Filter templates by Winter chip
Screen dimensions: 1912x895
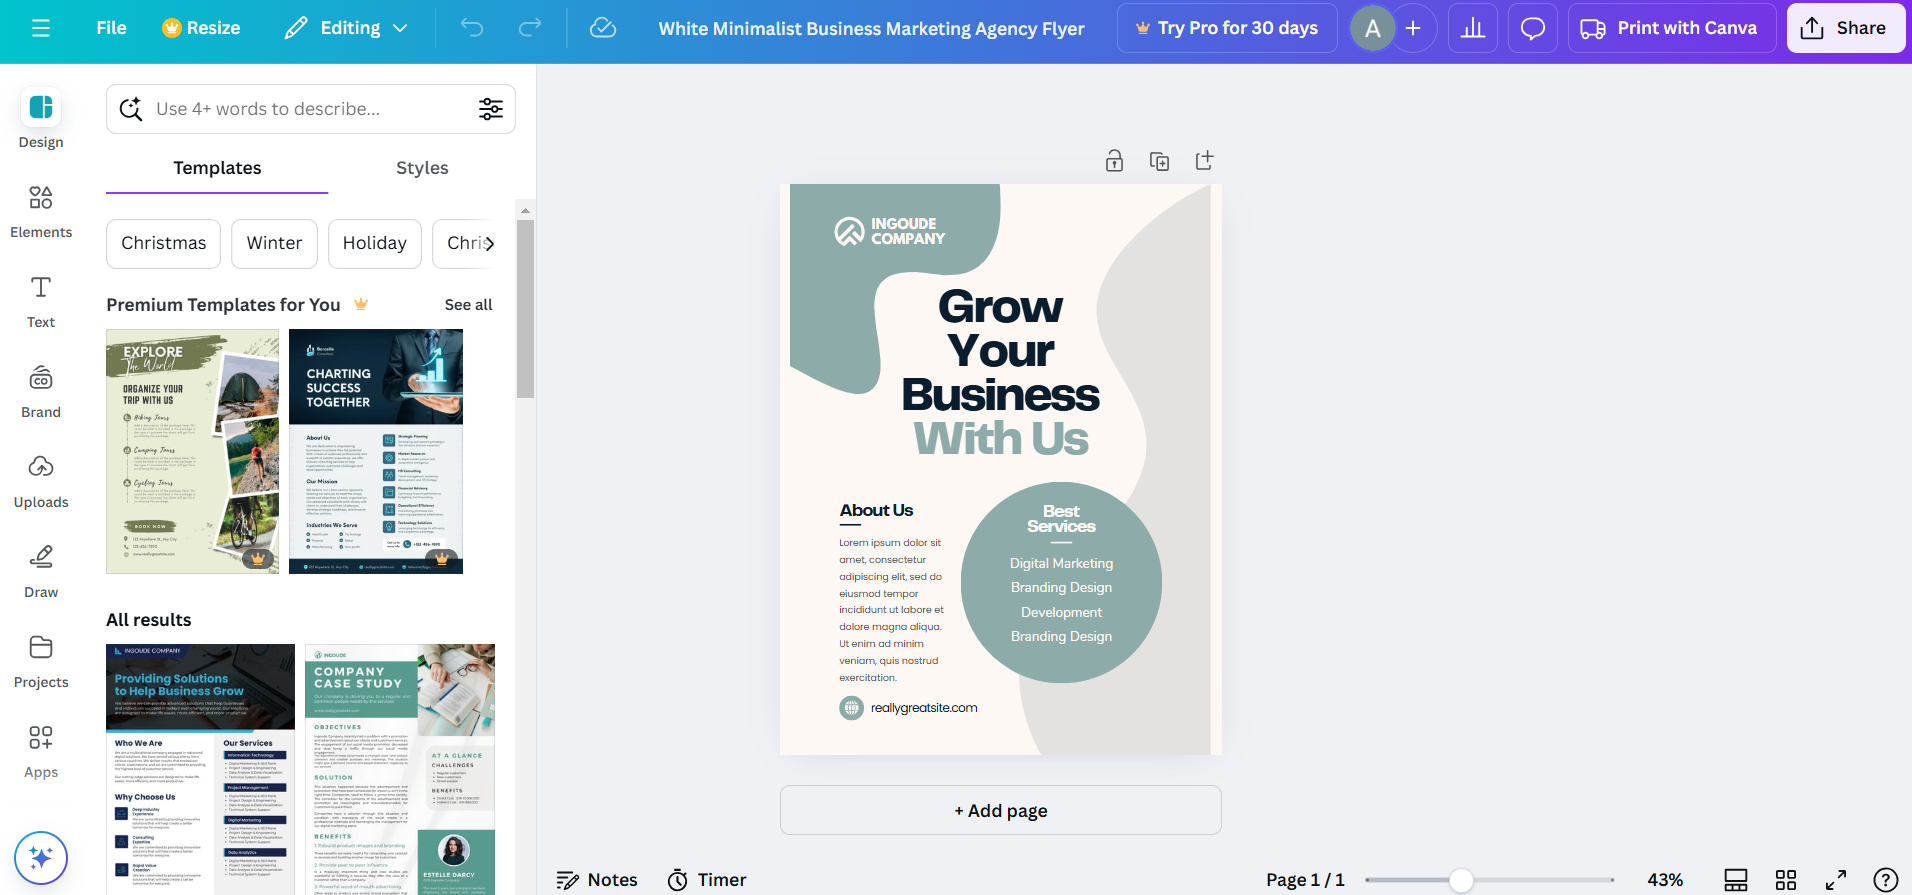[274, 244]
